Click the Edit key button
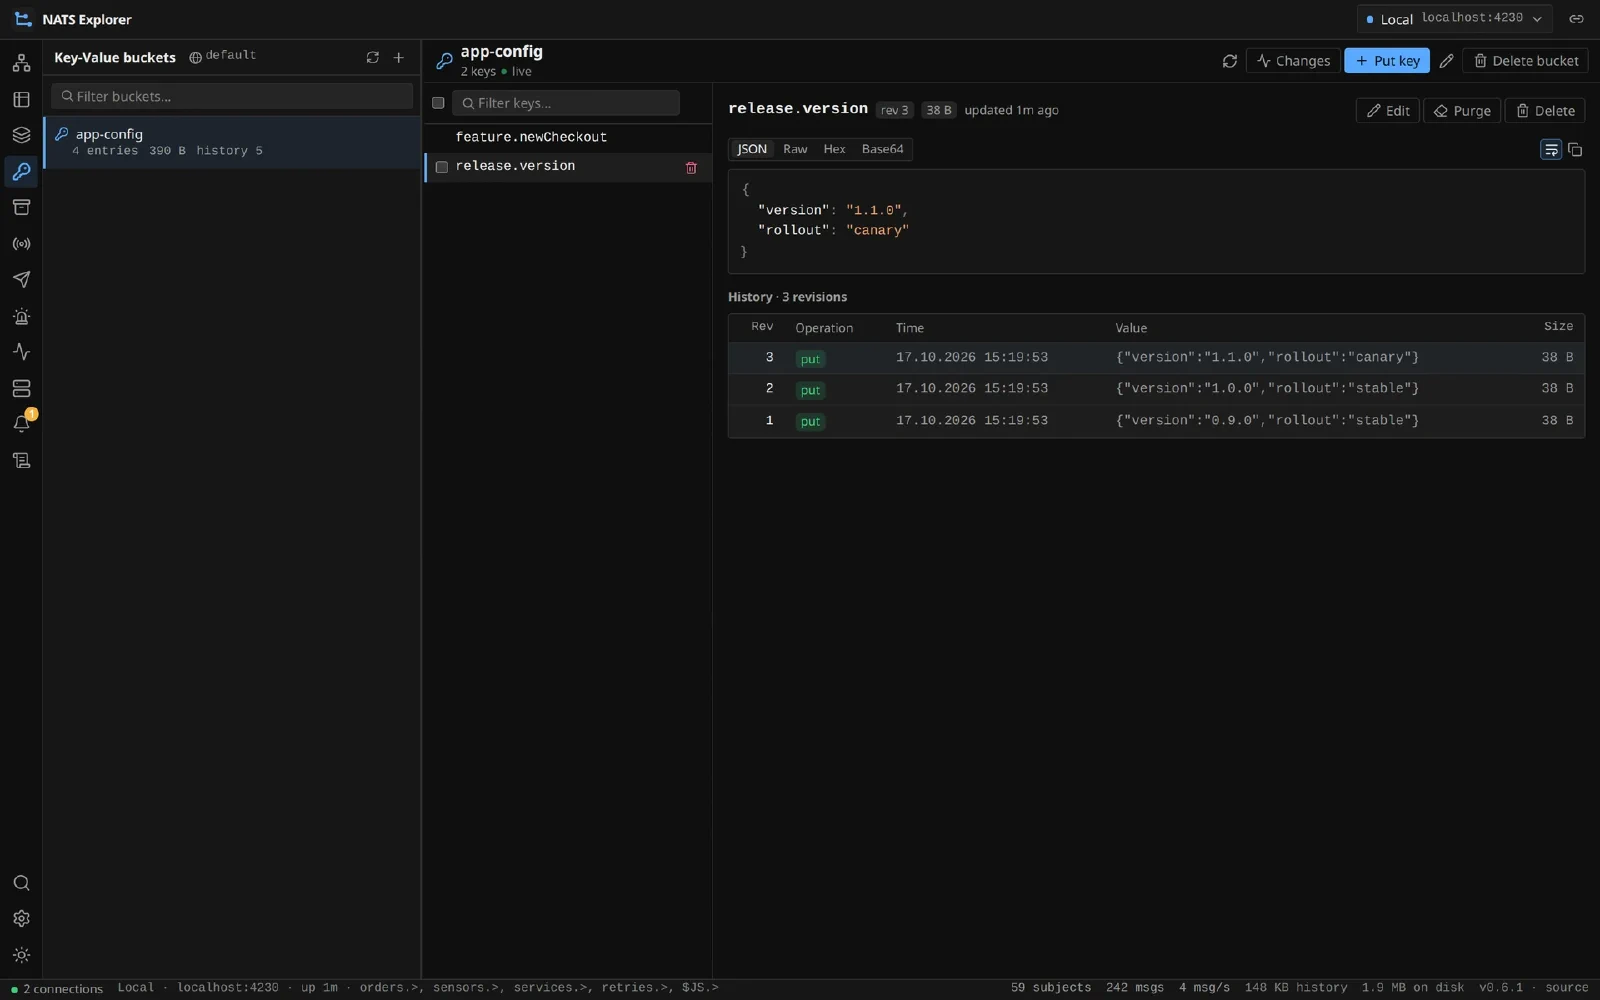The image size is (1600, 1000). [x=1388, y=111]
